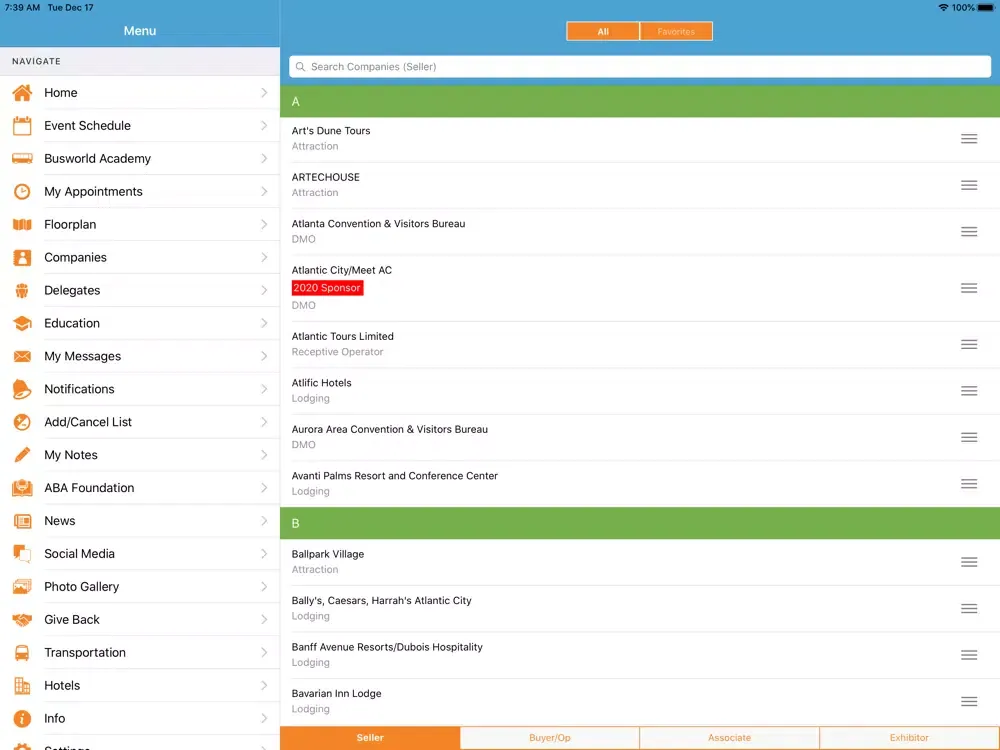Tap the Delegates people icon
Viewport: 1000px width, 750px height.
[x=22, y=291]
